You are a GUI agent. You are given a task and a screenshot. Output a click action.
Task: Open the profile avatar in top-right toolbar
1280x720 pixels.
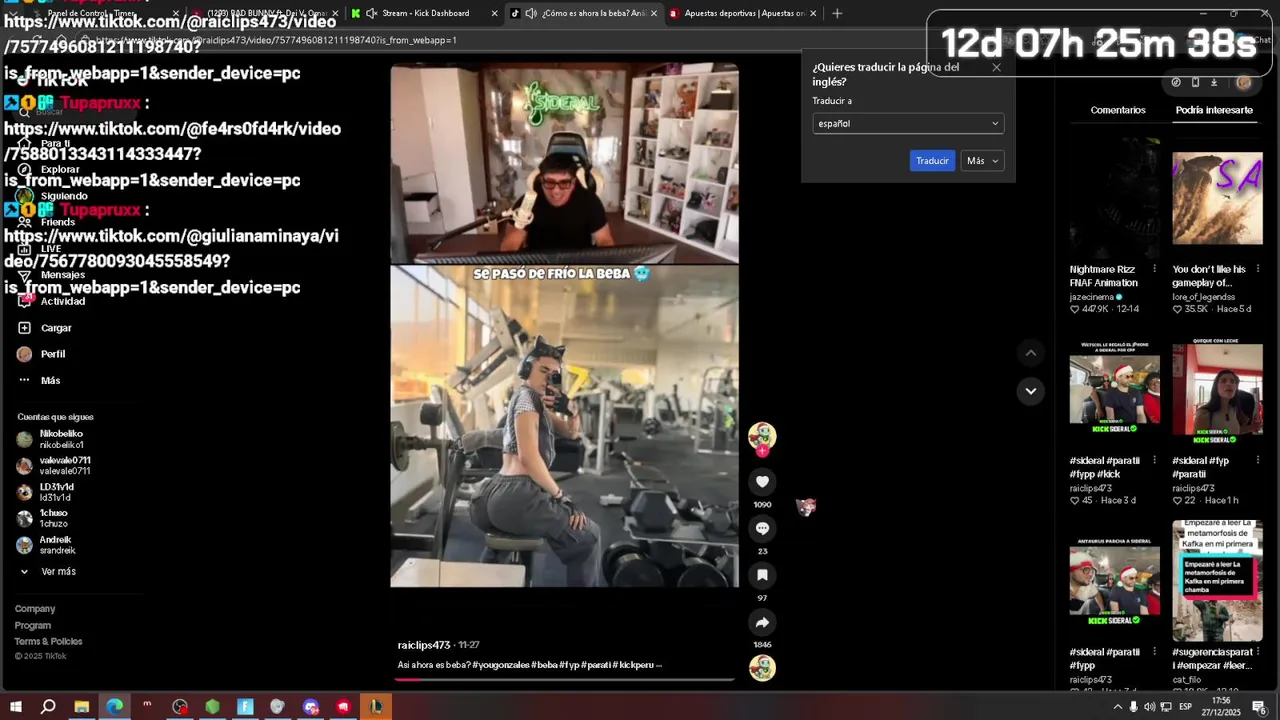(1244, 82)
